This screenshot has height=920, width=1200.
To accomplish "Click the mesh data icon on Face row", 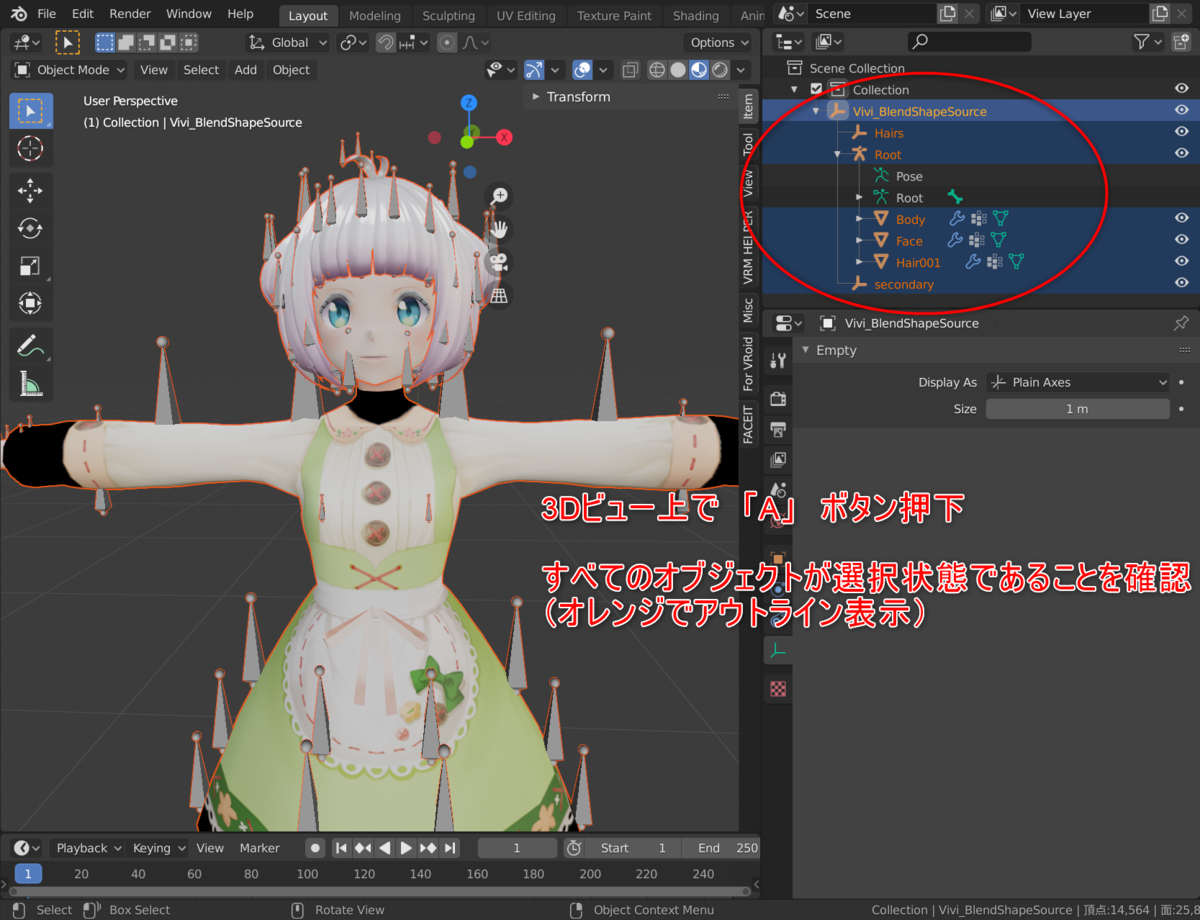I will pos(999,240).
